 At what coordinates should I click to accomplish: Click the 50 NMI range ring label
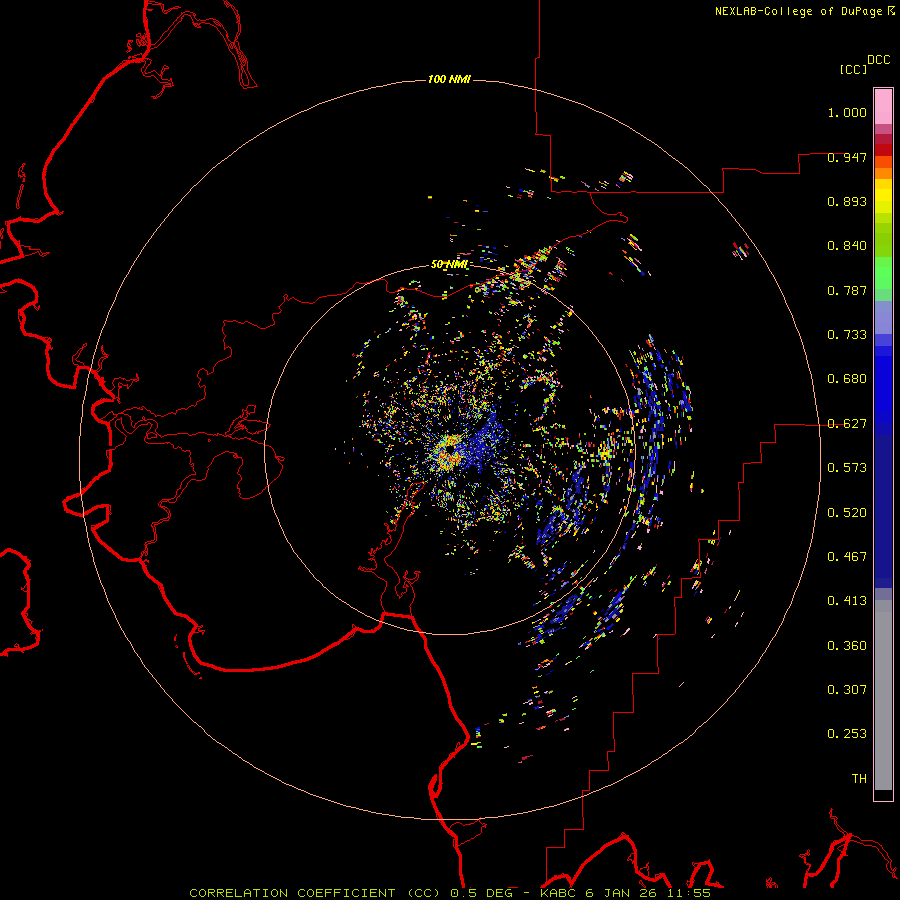click(449, 265)
